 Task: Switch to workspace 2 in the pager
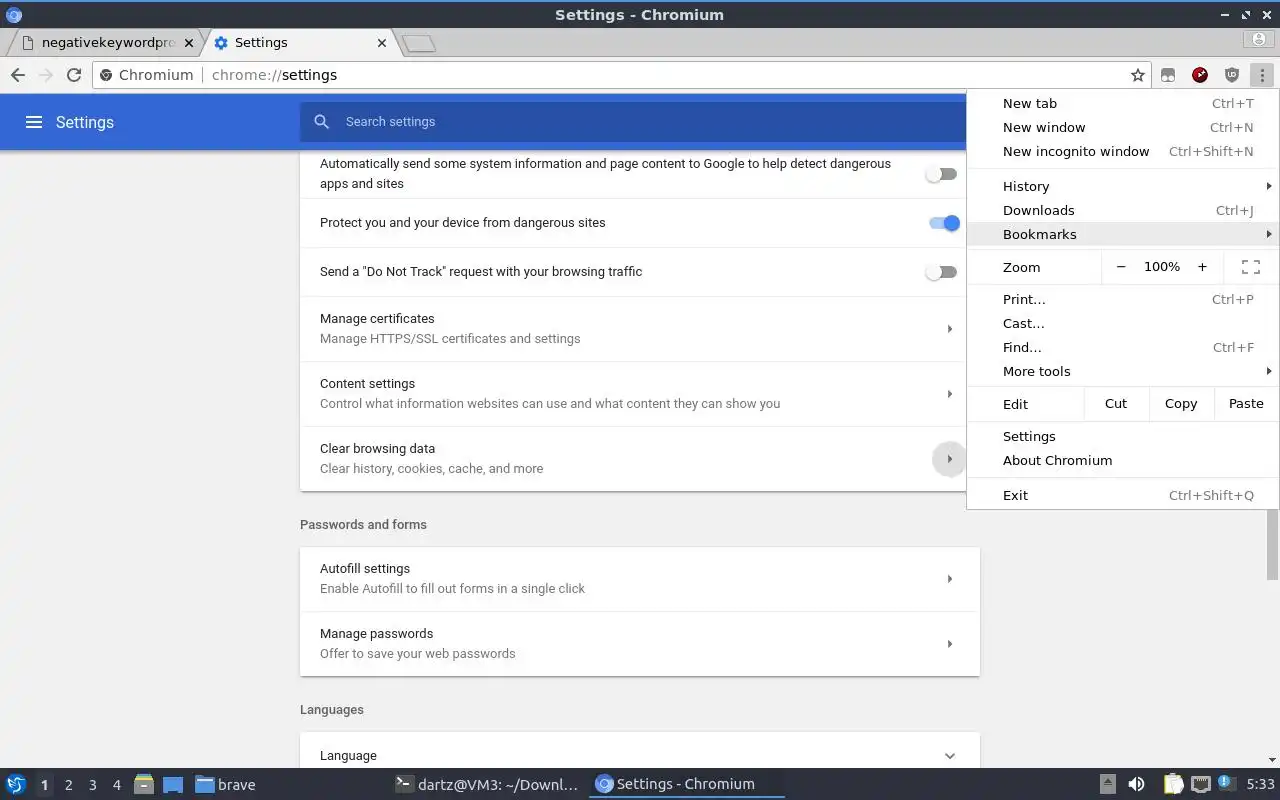[68, 785]
